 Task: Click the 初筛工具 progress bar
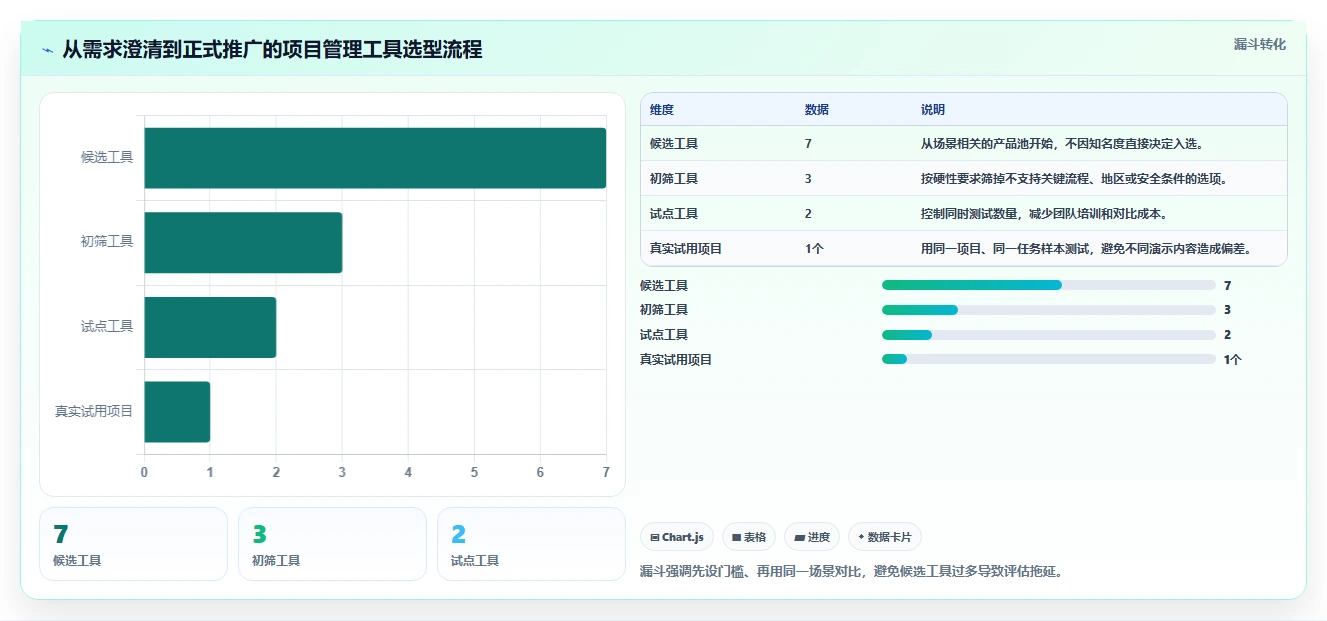(x=1049, y=310)
